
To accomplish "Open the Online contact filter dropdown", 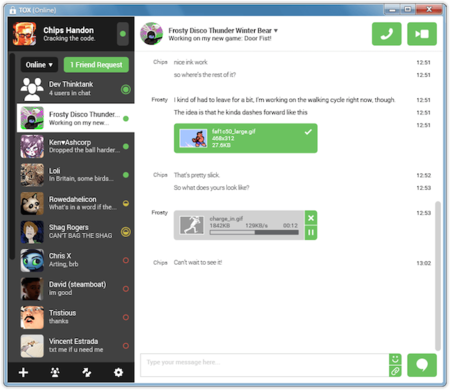I will pyautogui.click(x=39, y=65).
